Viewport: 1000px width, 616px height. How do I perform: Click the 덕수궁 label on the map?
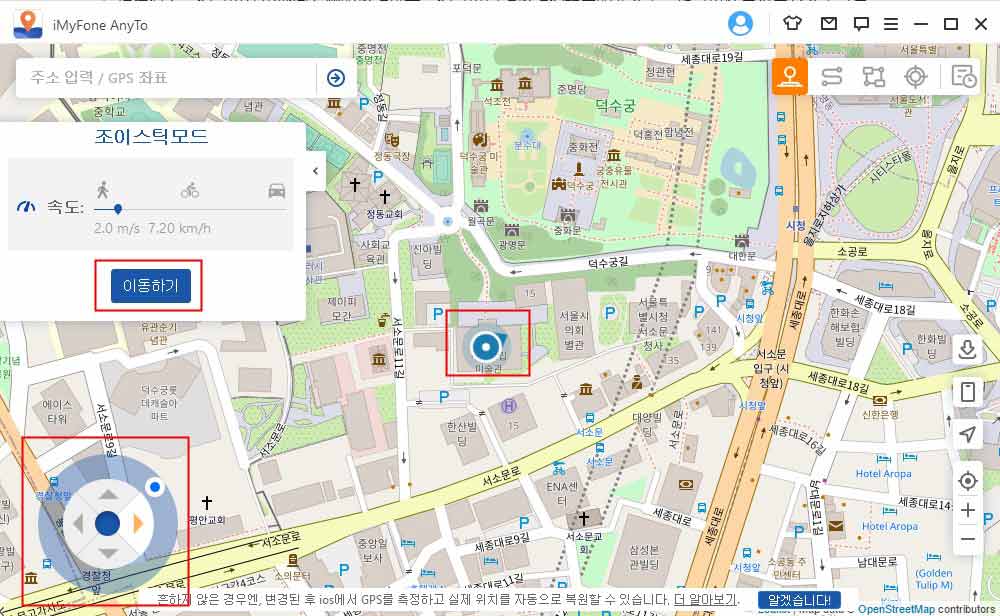tap(615, 105)
